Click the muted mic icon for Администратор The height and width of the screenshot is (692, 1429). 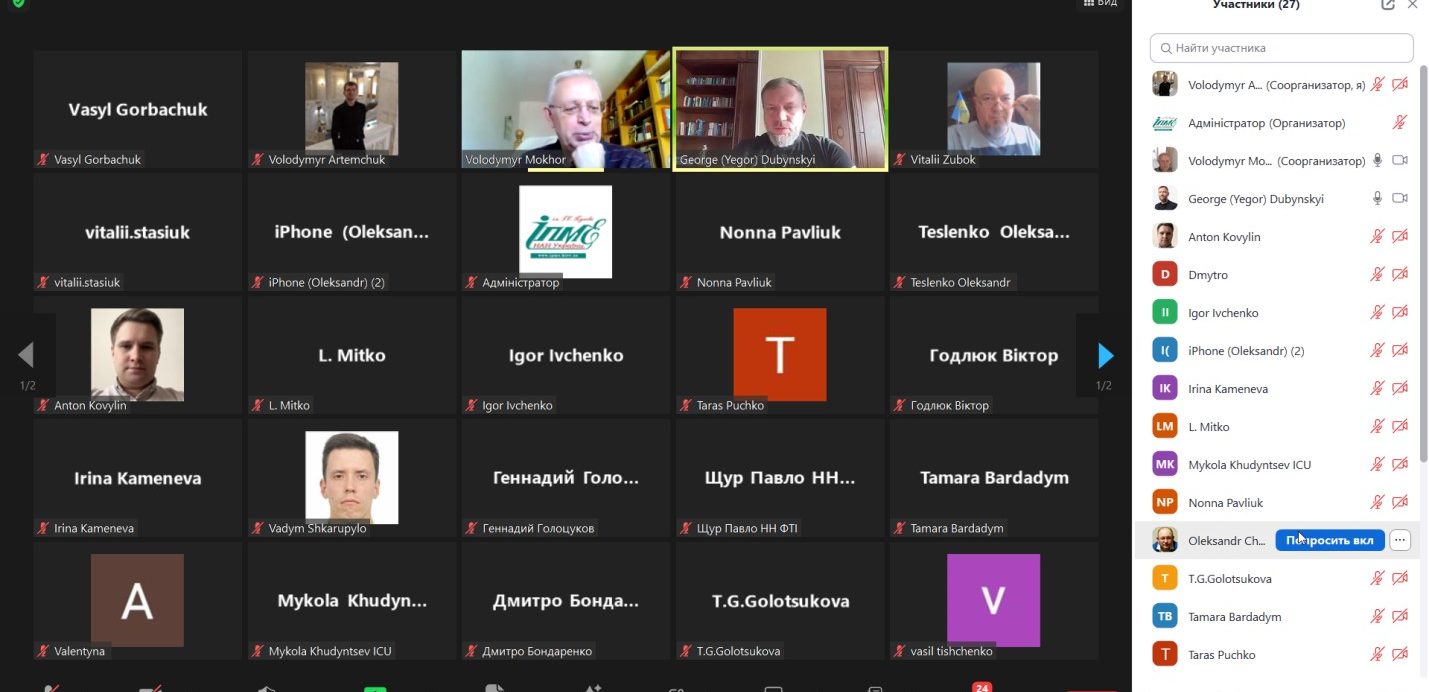[1400, 122]
